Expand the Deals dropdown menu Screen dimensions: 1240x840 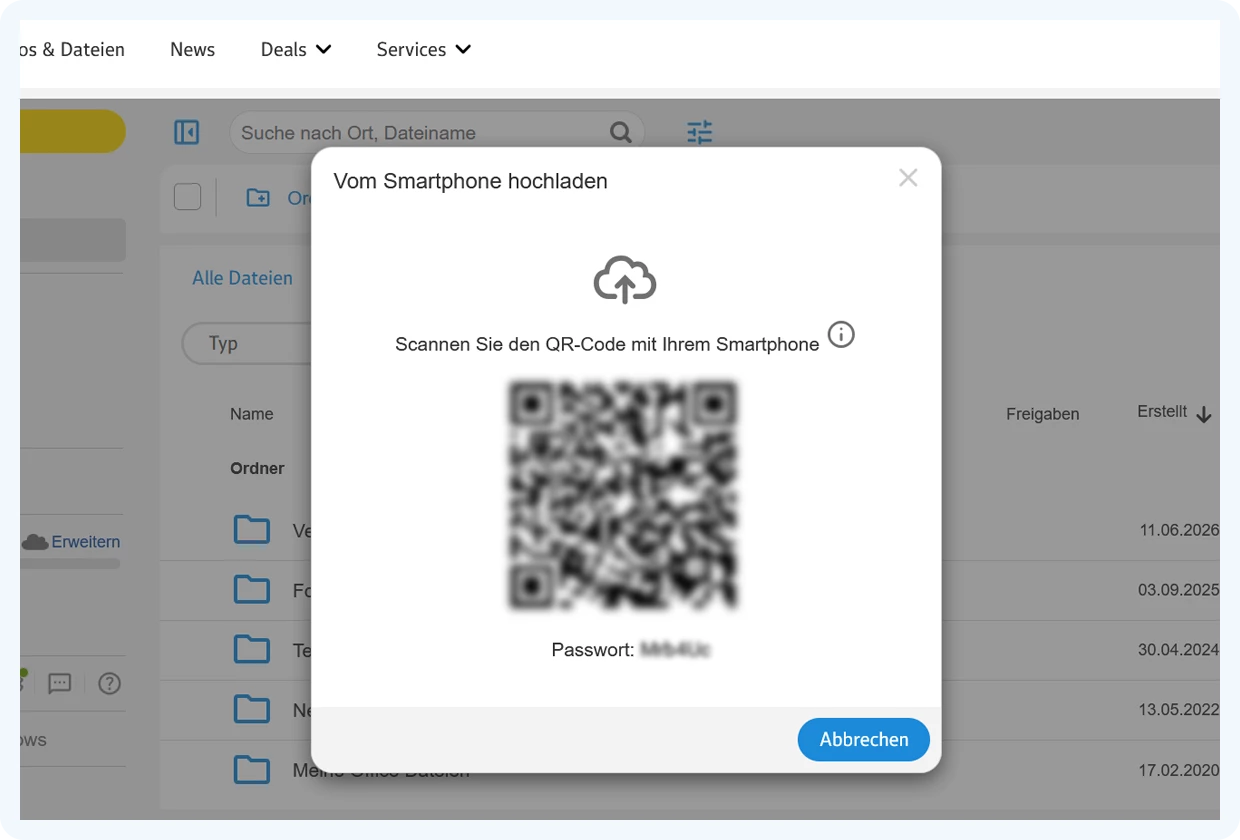[295, 49]
